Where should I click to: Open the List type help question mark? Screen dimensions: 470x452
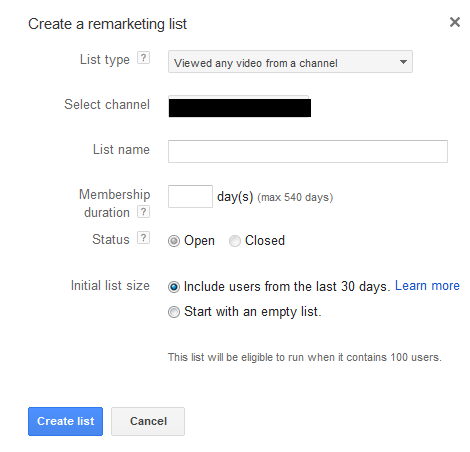(x=143, y=58)
